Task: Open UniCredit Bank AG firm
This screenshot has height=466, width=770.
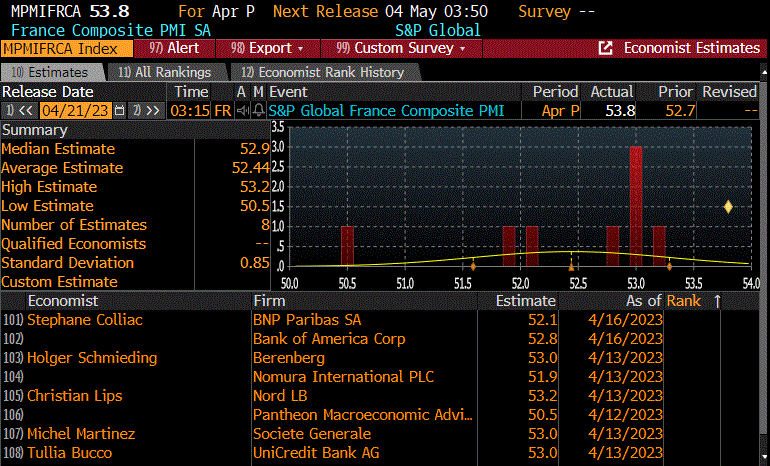Action: (x=316, y=453)
